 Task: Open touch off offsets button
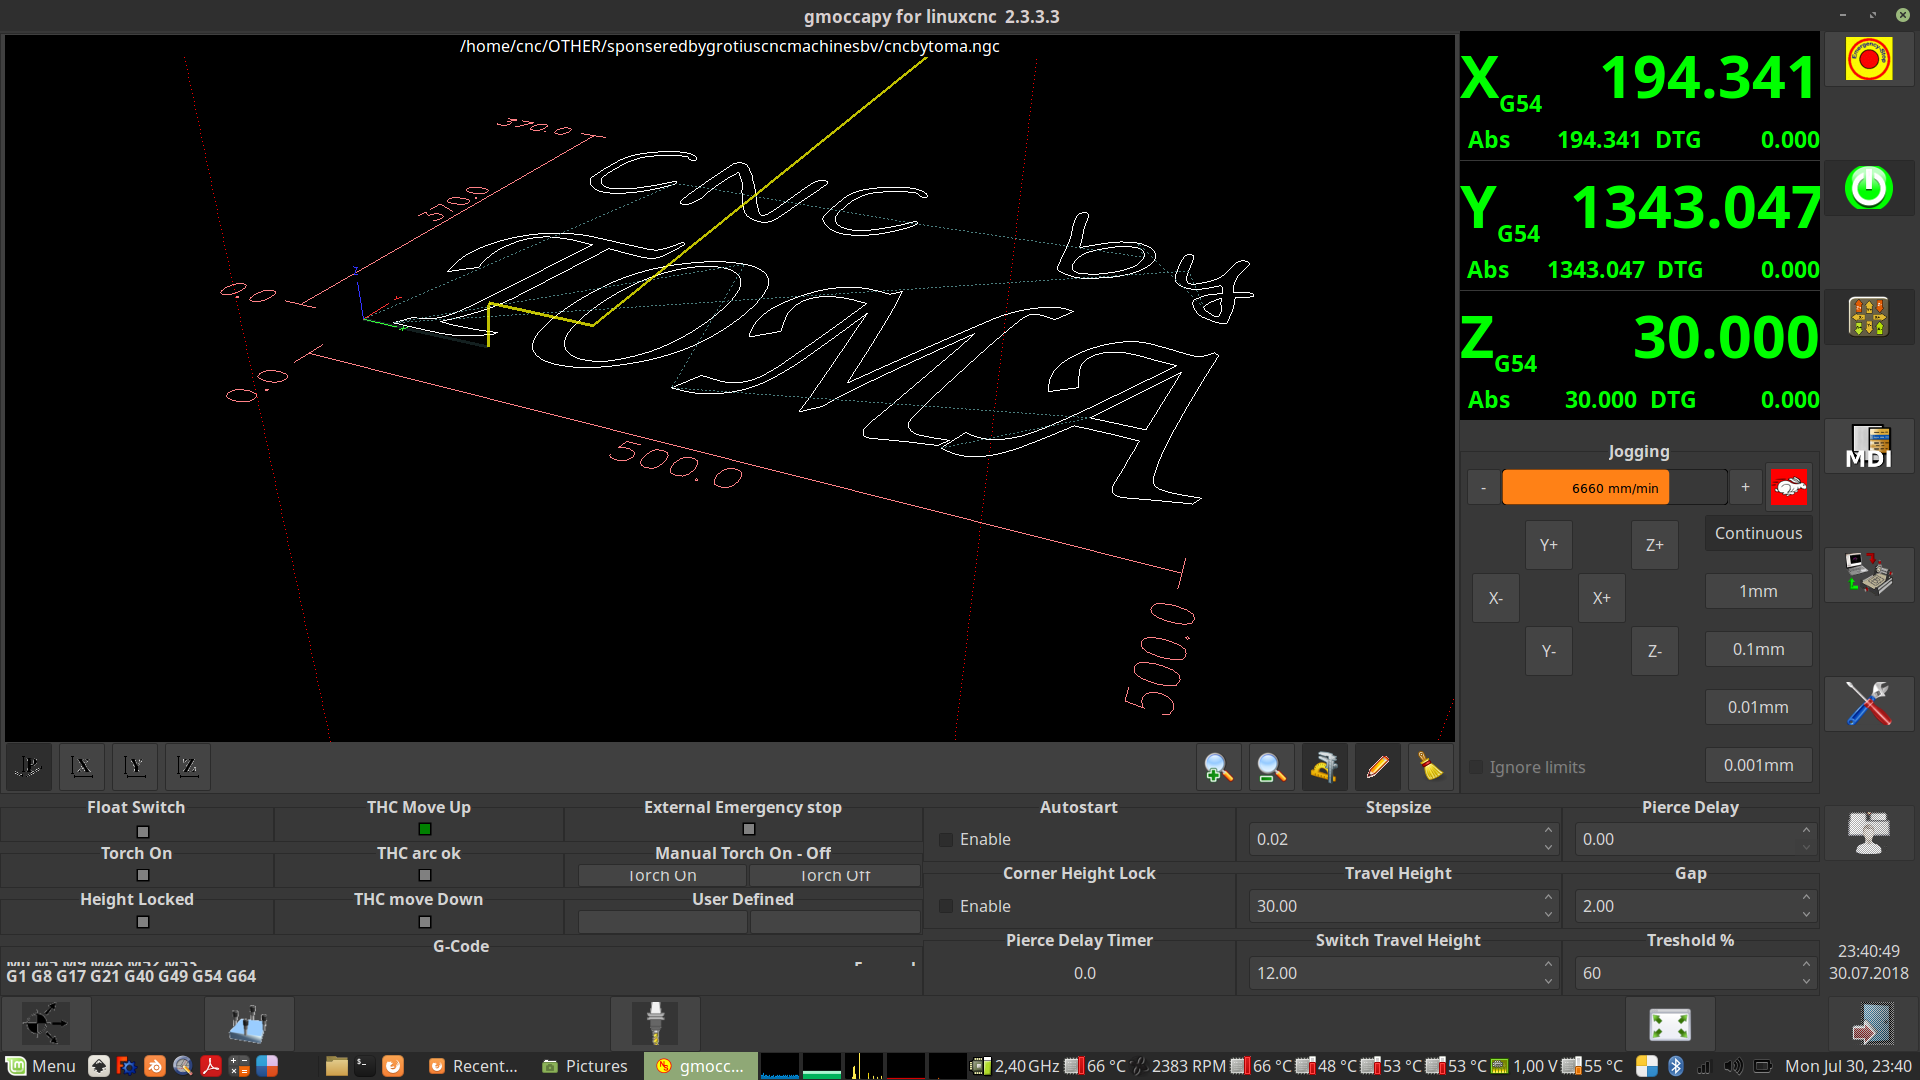point(249,1025)
